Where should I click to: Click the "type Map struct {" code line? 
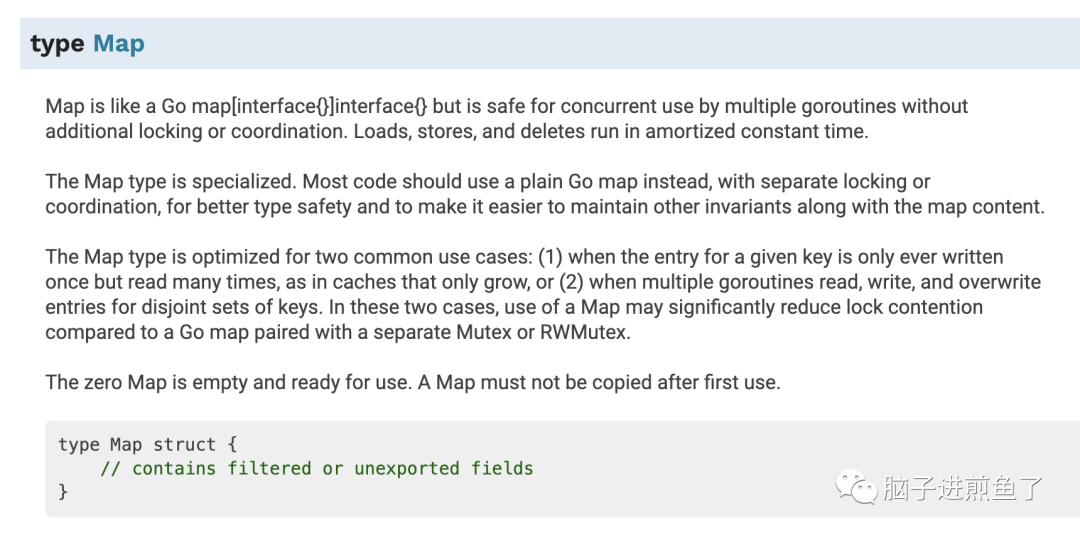click(x=147, y=444)
